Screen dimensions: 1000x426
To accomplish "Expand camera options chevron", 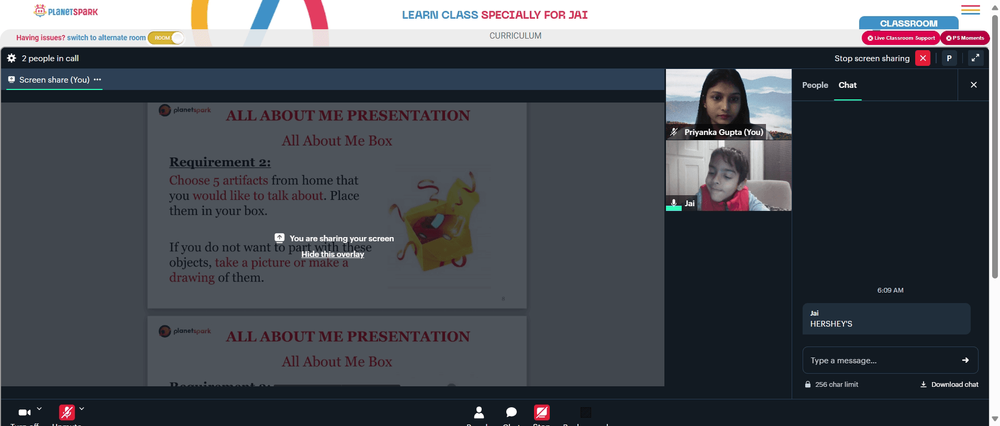I will click(x=39, y=408).
